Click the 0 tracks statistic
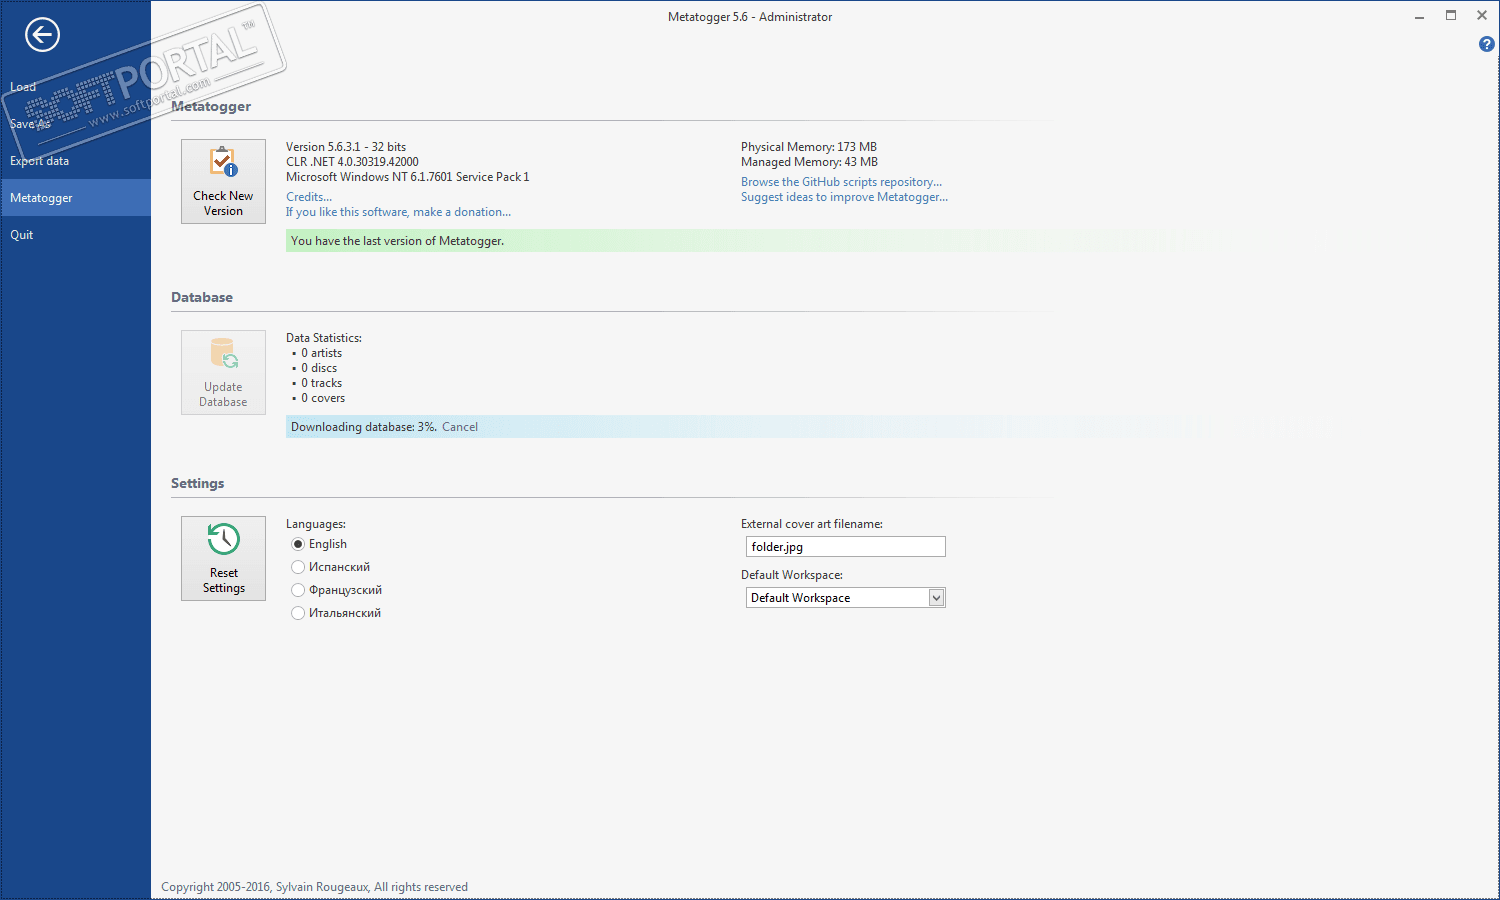1500x900 pixels. coord(321,383)
